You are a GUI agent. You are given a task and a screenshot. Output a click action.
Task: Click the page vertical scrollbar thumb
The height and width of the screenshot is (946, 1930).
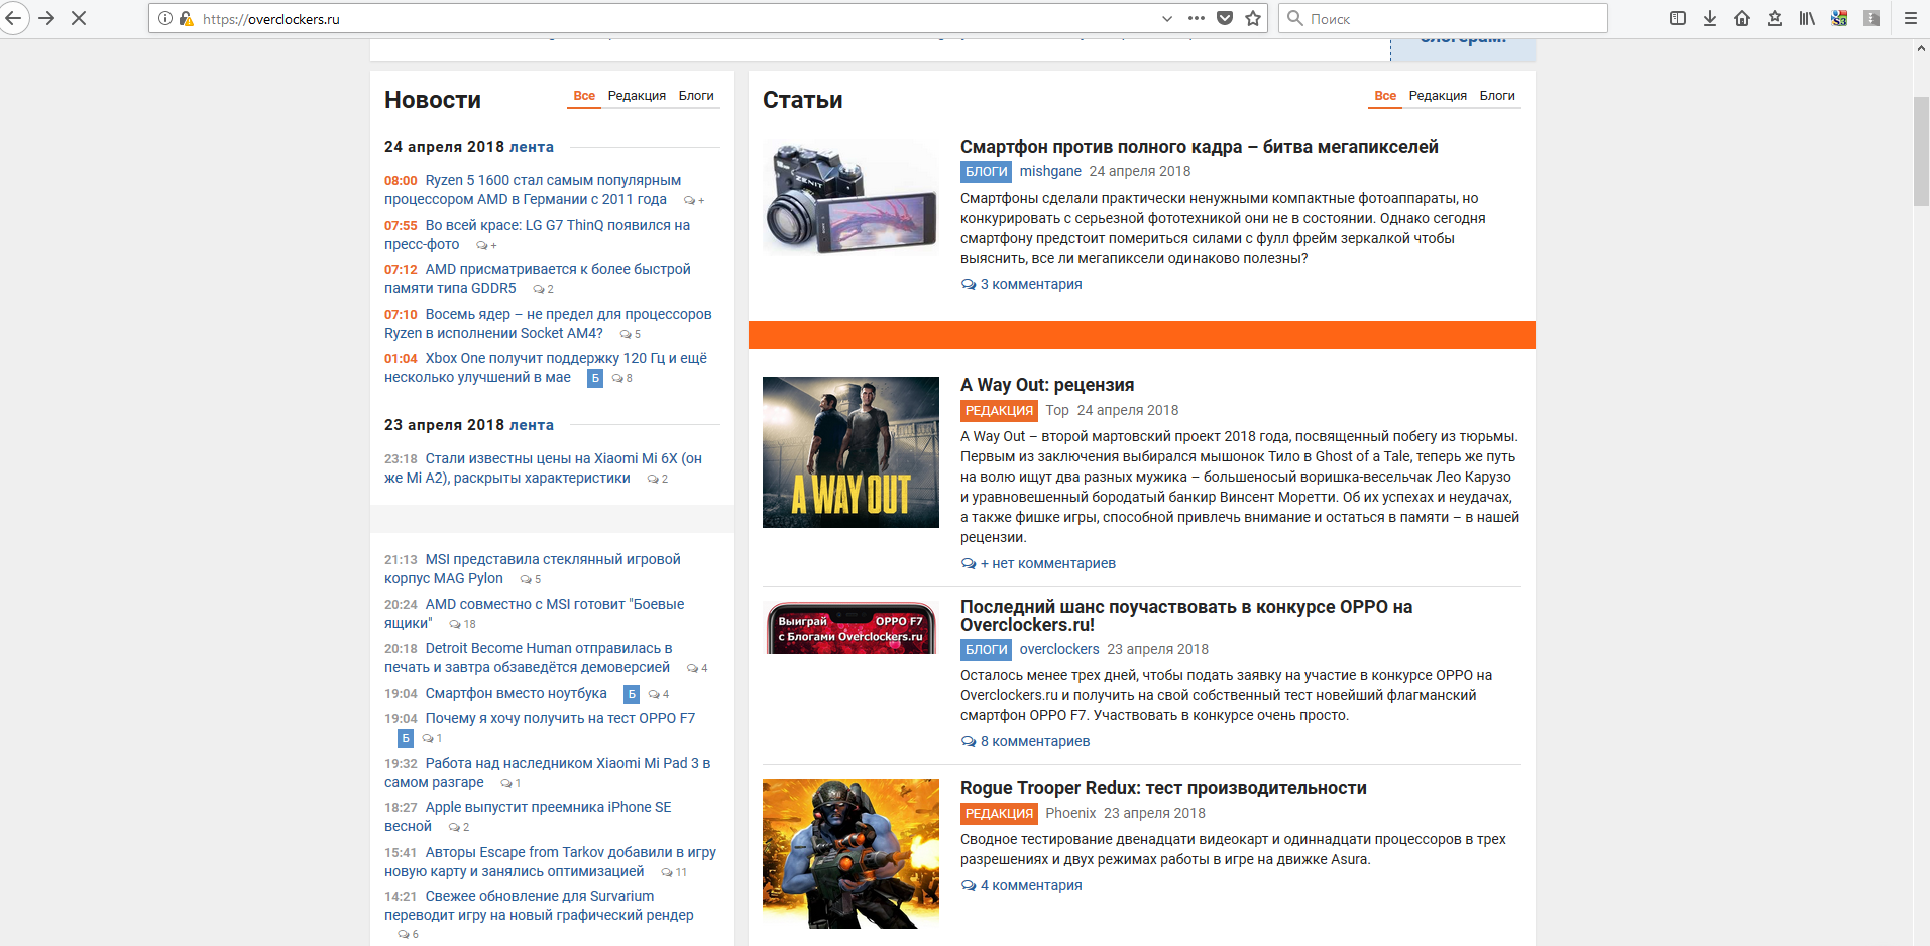[1921, 151]
